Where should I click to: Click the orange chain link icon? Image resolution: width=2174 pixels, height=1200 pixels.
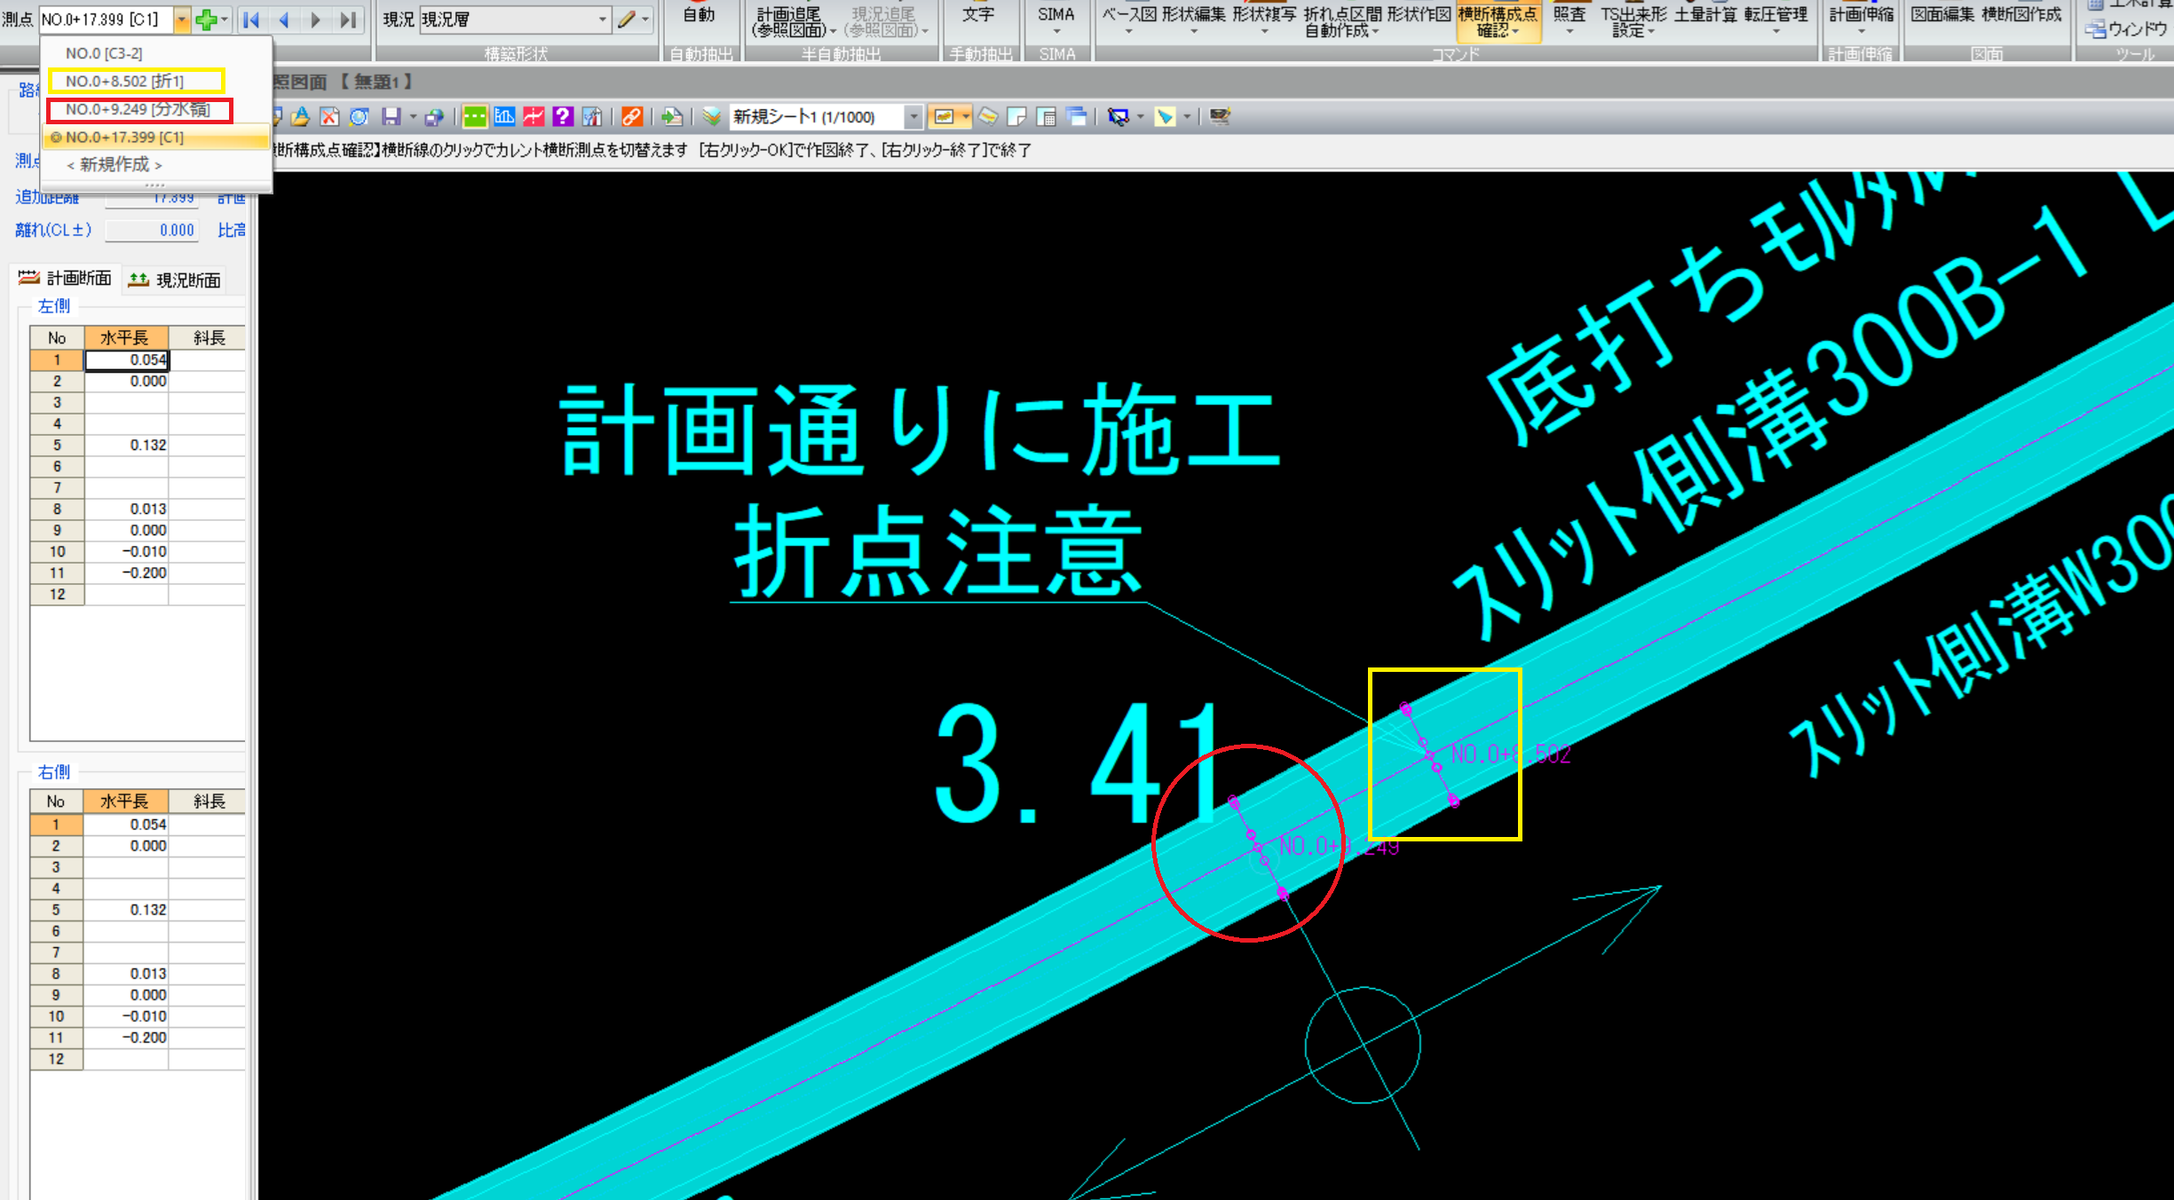(632, 117)
